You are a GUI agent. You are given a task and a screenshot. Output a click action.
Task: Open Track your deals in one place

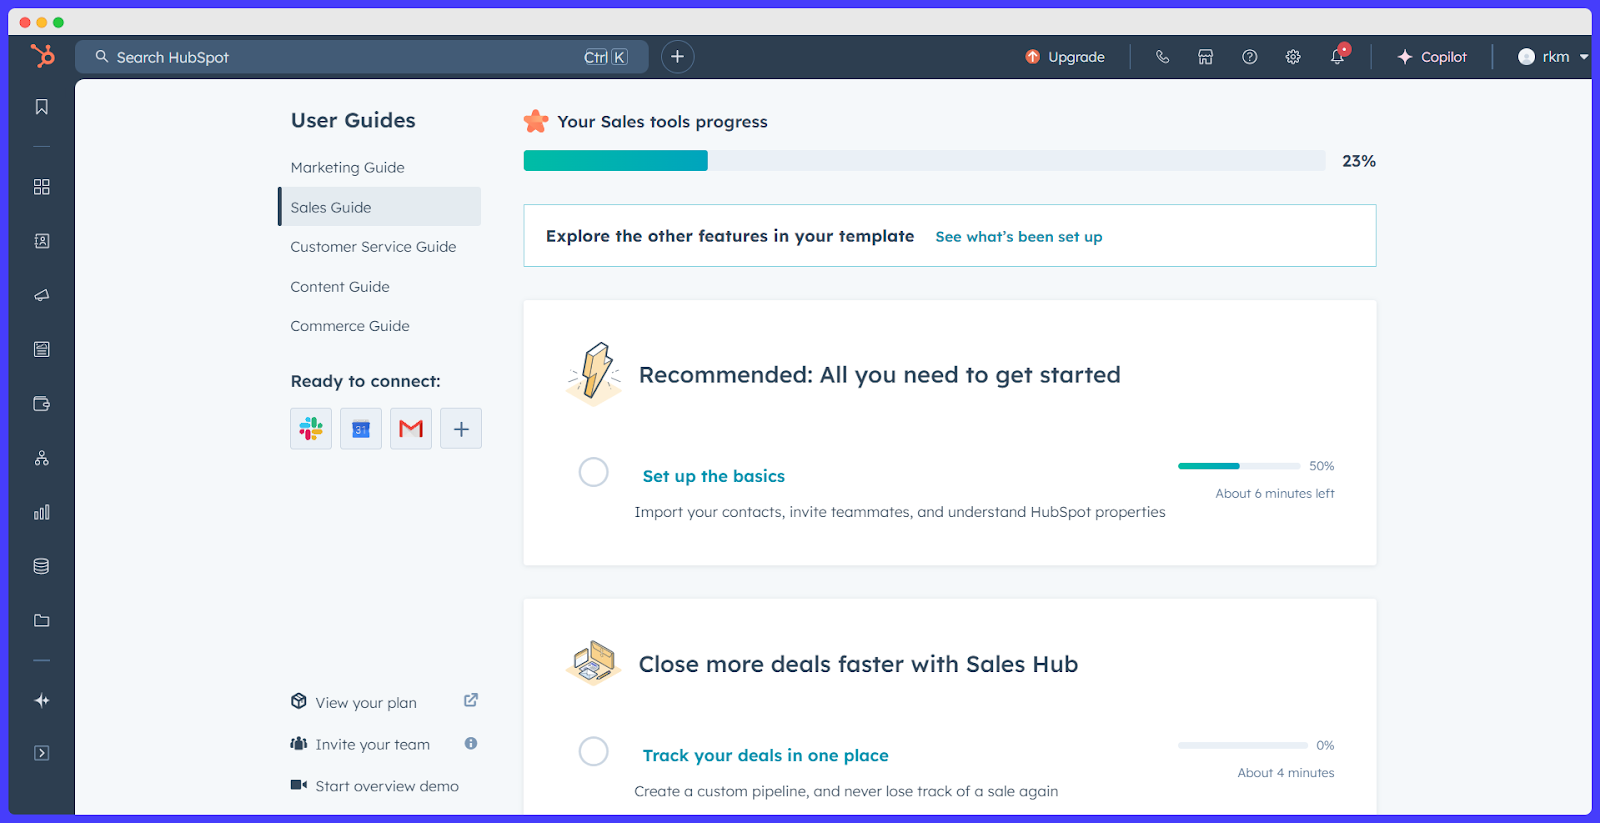click(766, 755)
